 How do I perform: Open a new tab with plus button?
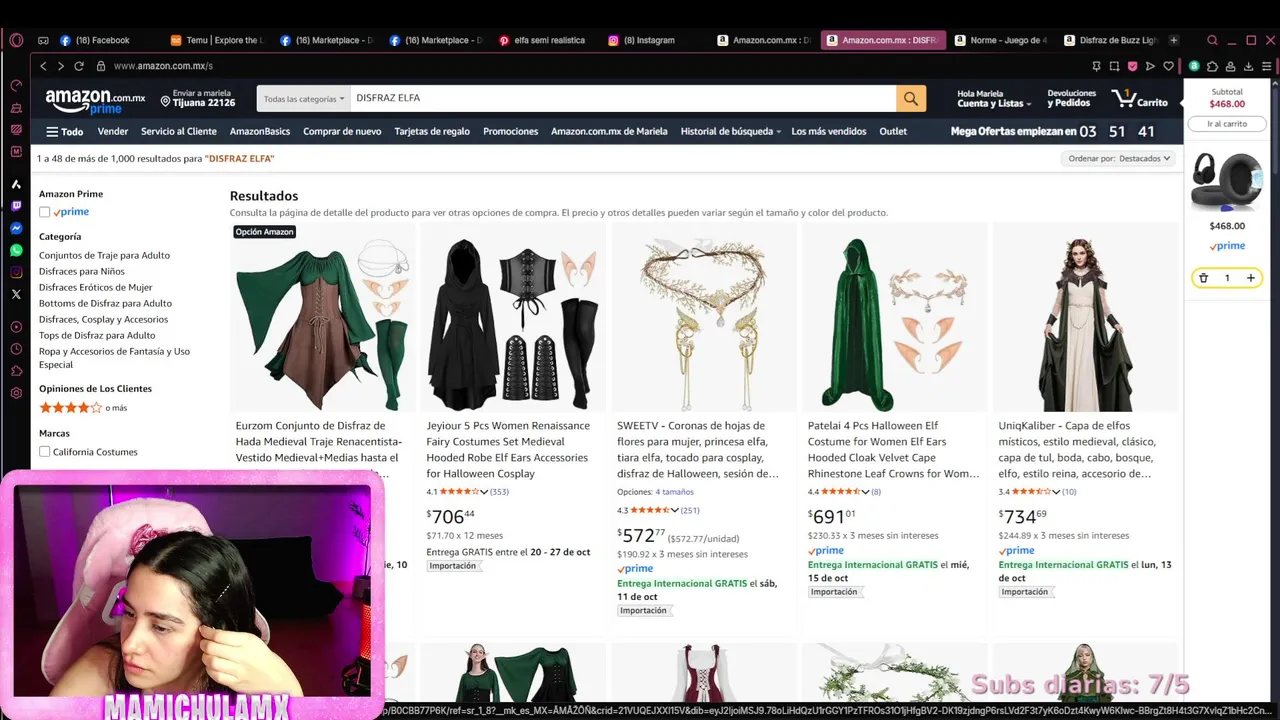coord(1174,40)
